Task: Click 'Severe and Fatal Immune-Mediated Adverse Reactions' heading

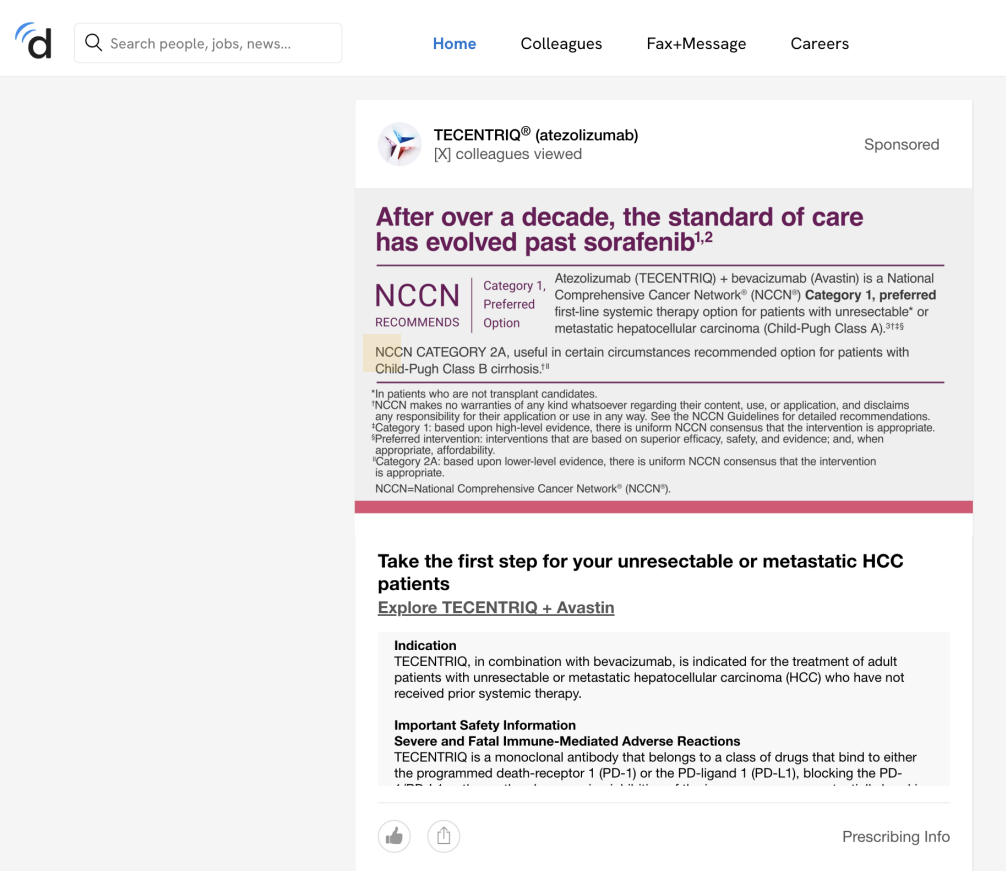Action: 567,741
